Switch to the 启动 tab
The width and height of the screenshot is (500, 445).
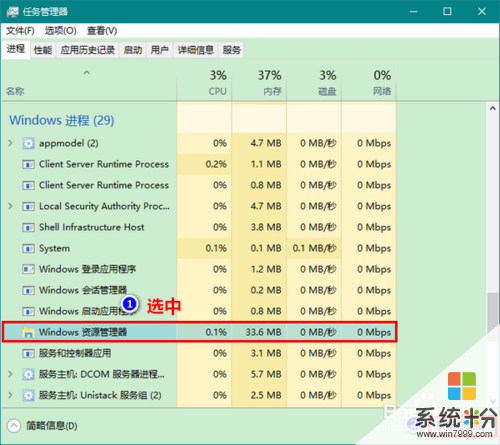pos(133,50)
